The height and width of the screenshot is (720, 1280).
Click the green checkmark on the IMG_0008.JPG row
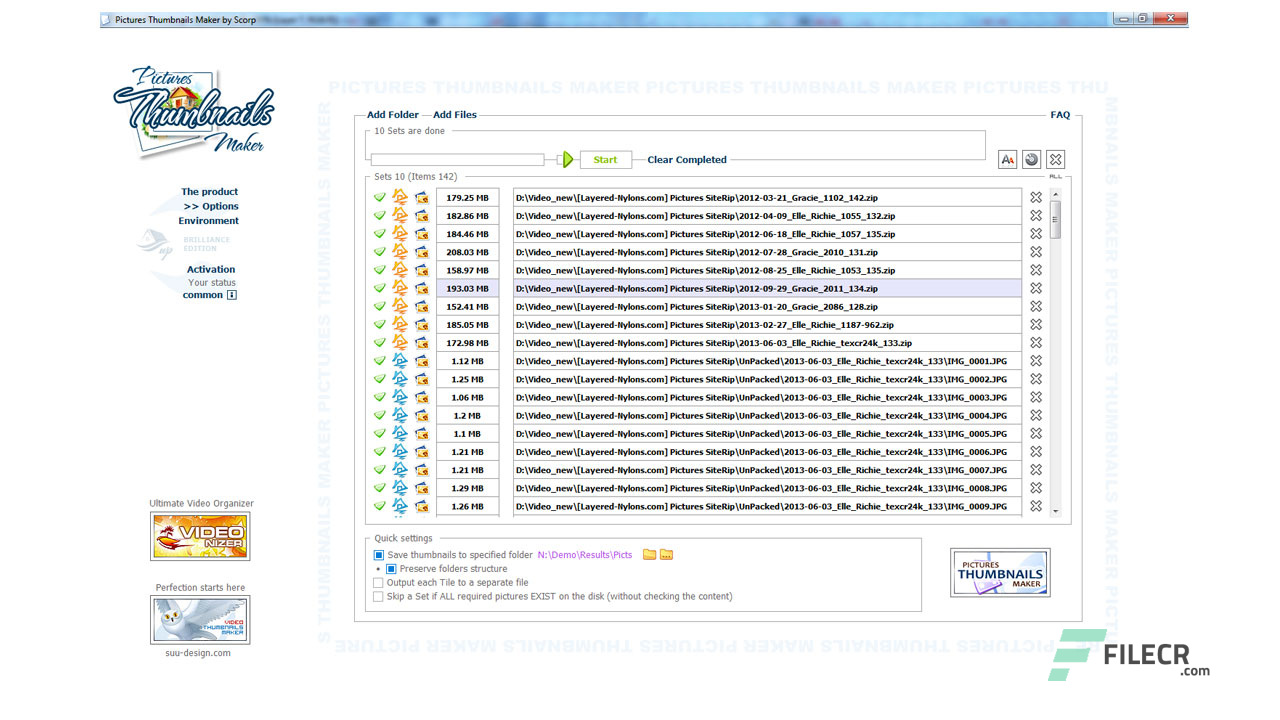(380, 488)
